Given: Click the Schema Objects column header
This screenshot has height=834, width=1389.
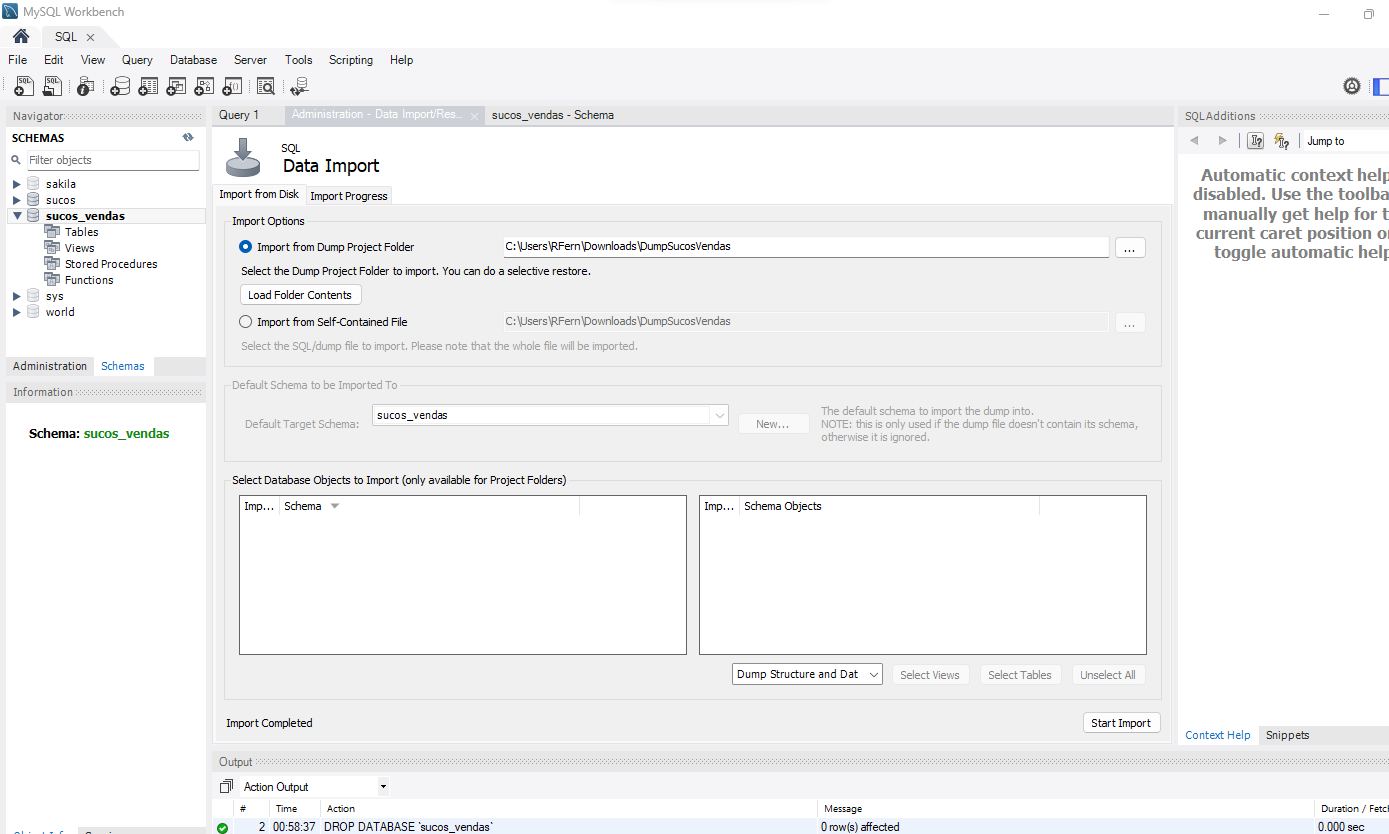Looking at the screenshot, I should click(x=889, y=506).
